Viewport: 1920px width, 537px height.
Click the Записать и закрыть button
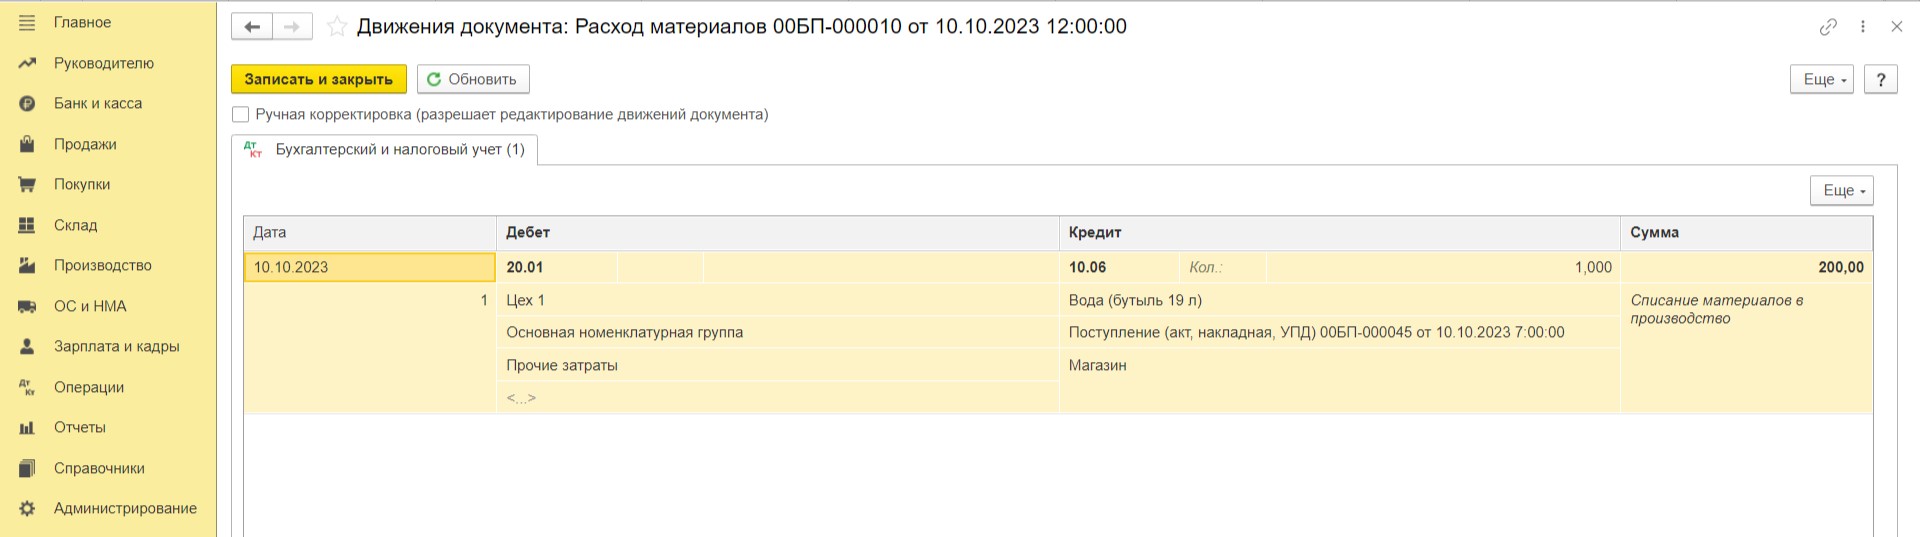tap(319, 79)
